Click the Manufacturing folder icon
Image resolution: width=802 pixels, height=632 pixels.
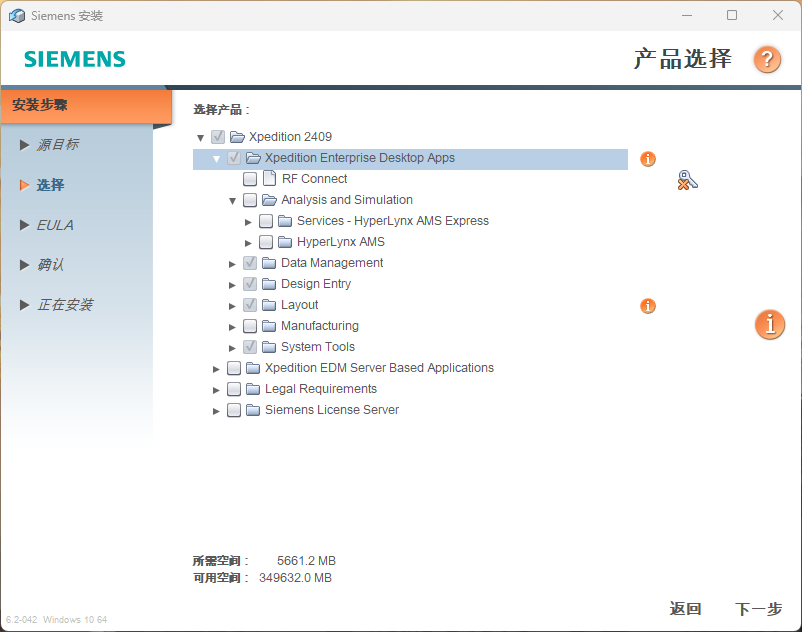[x=269, y=326]
